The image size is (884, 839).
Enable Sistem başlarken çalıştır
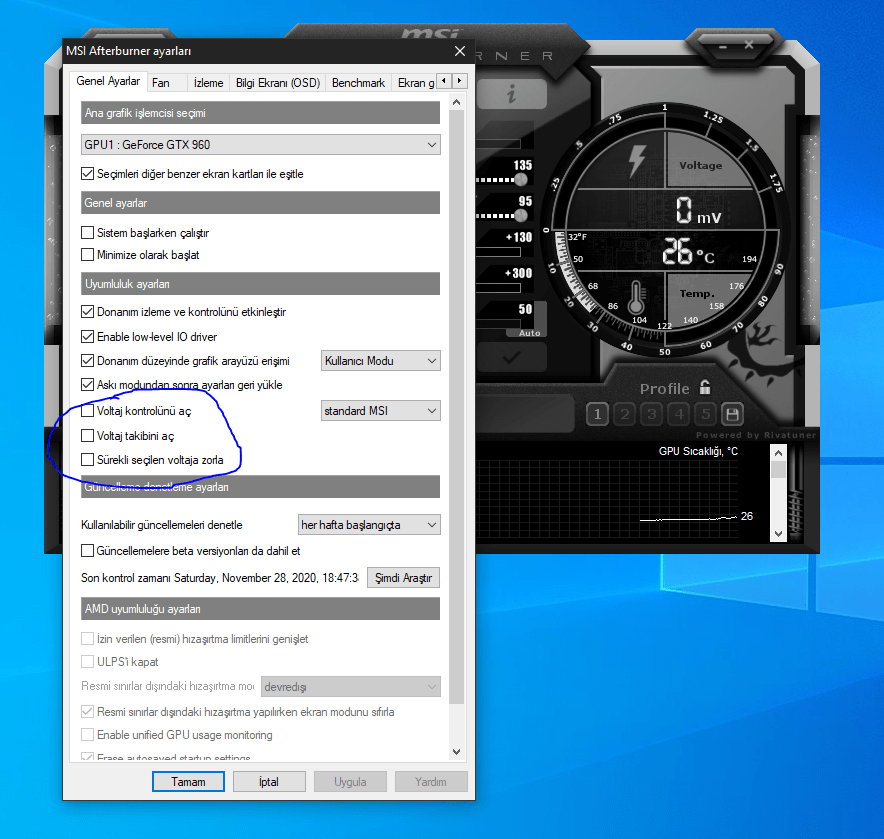point(87,232)
